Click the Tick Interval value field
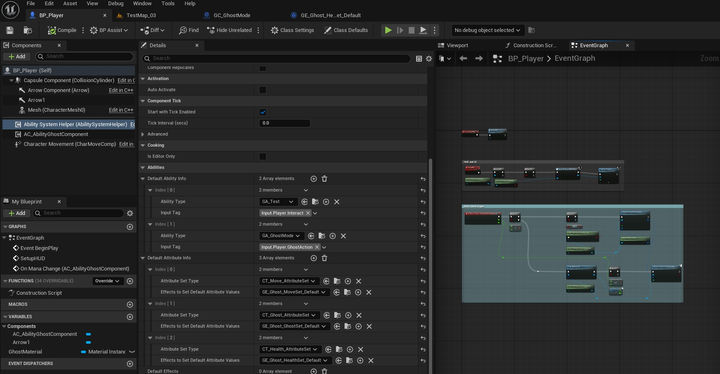 (285, 123)
